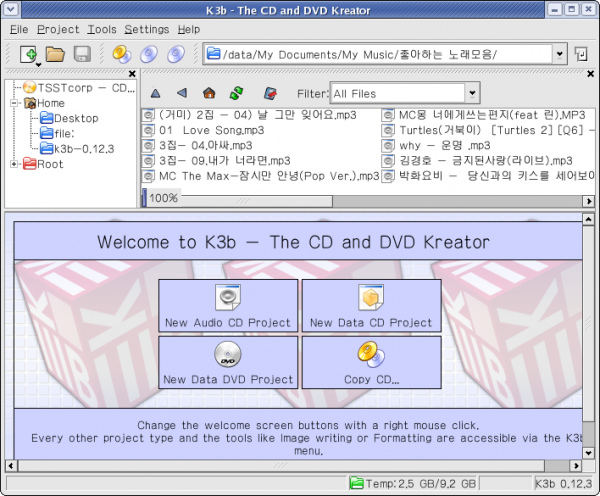Open the Filter All Files dropdown
This screenshot has height=496, width=600.
tap(472, 93)
